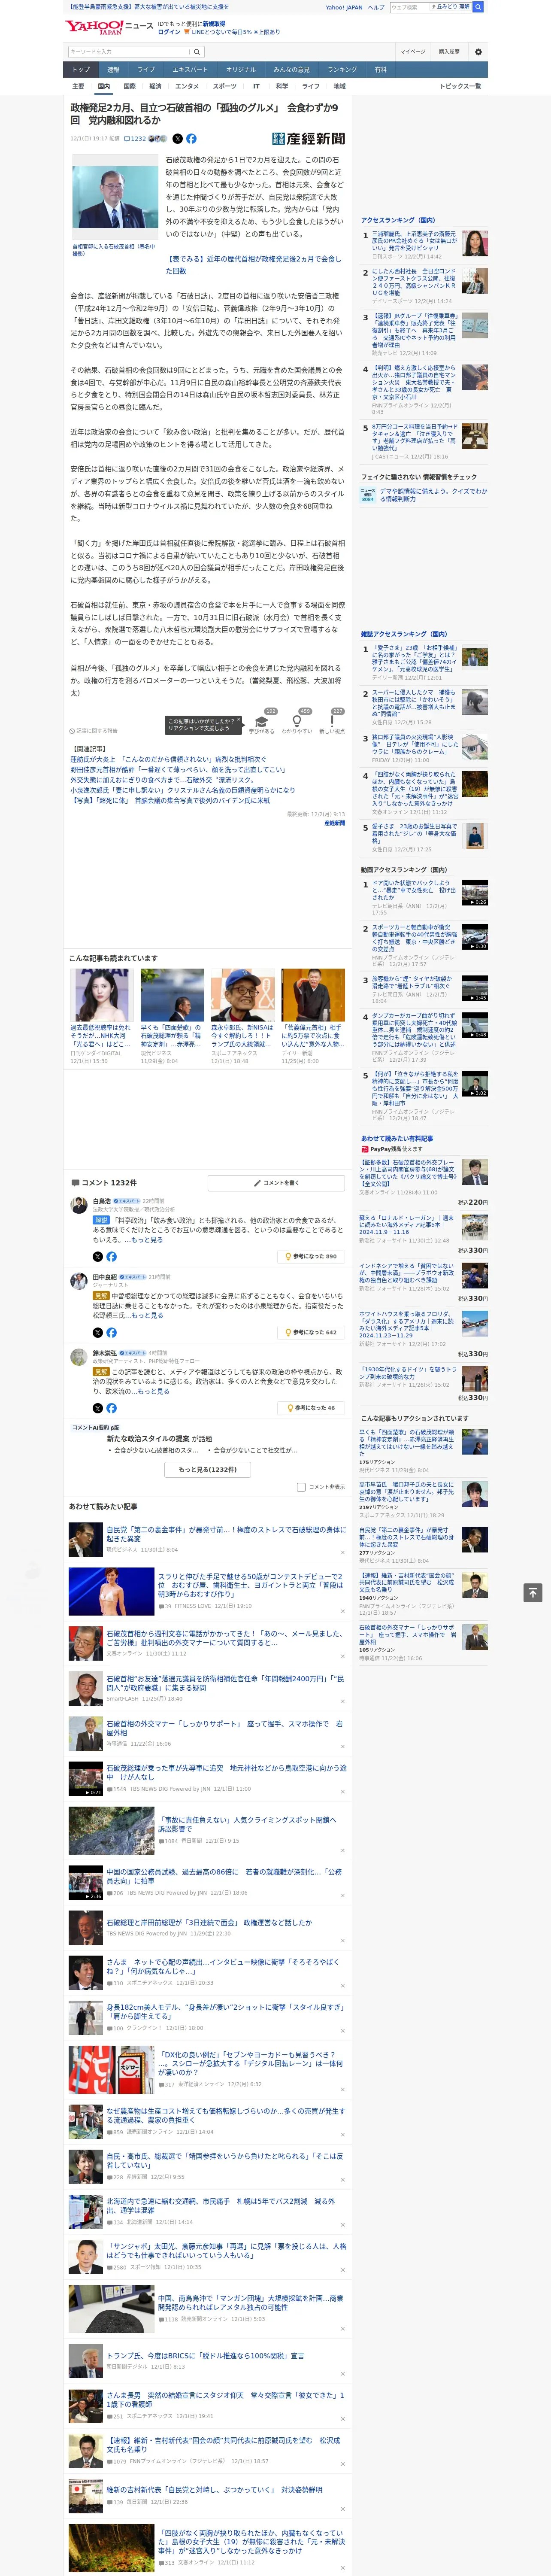Click the Yahoo! JAPAN news logo

point(110,27)
